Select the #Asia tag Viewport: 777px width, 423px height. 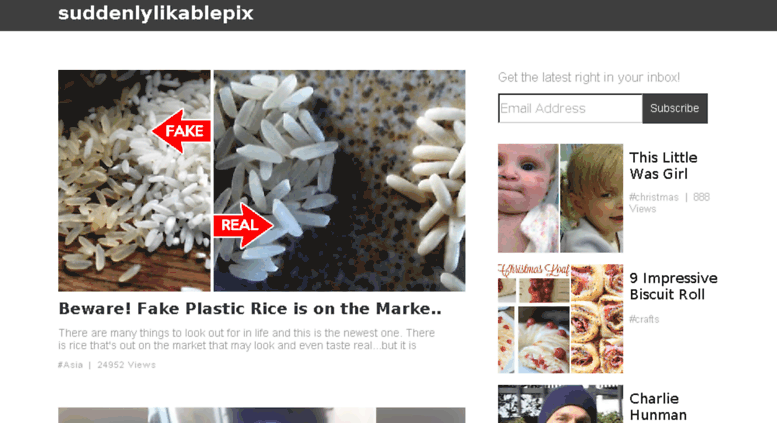(70, 365)
